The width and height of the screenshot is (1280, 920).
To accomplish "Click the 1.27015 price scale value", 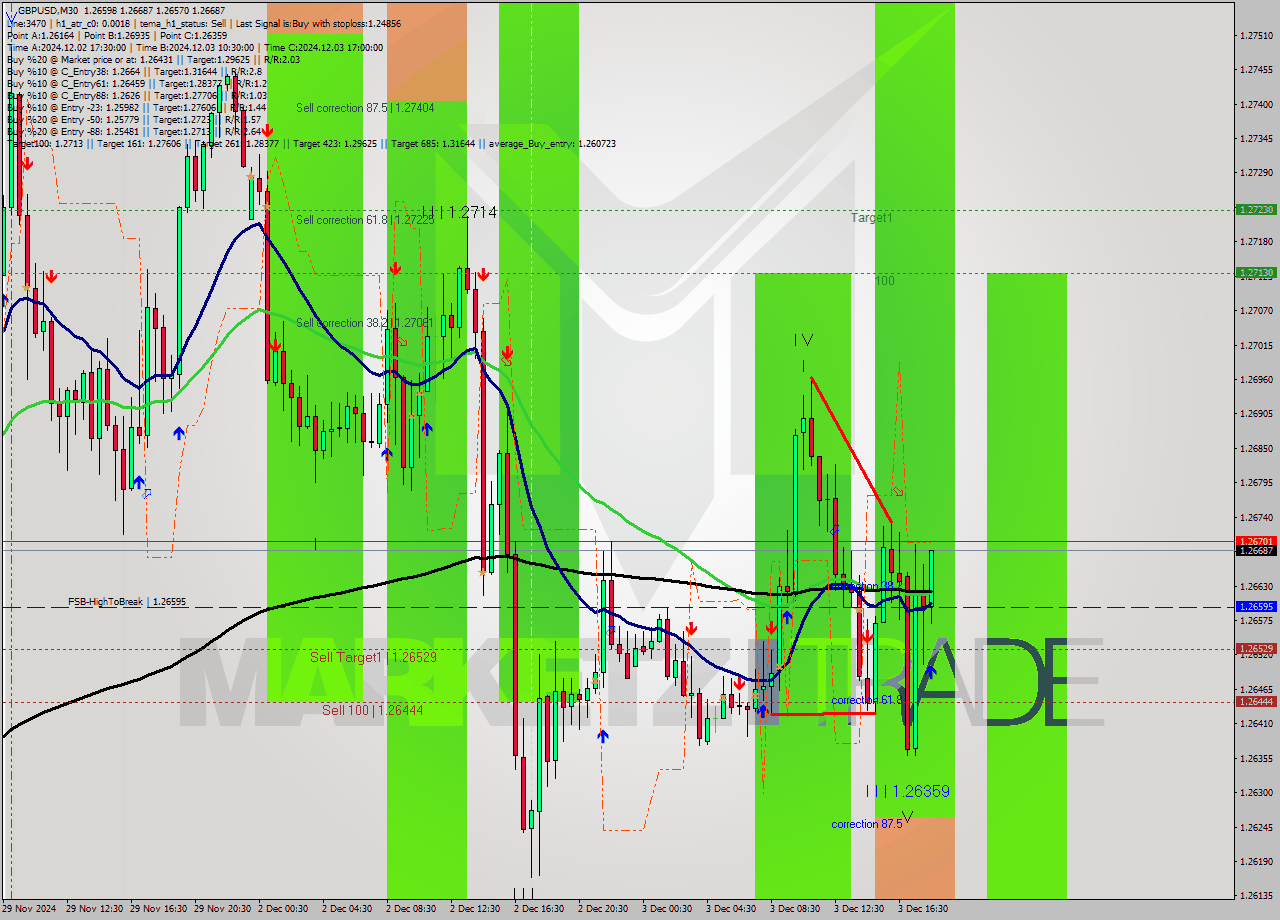I will [1255, 345].
